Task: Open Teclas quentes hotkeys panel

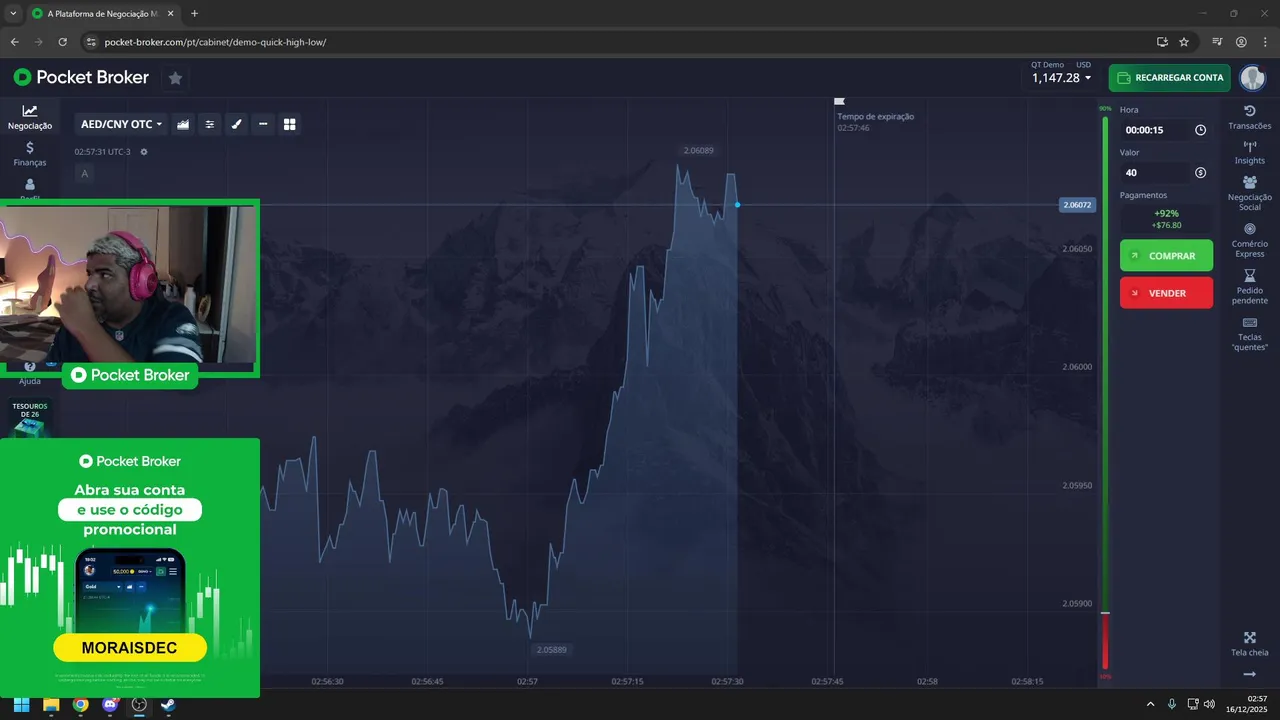Action: point(1249,334)
